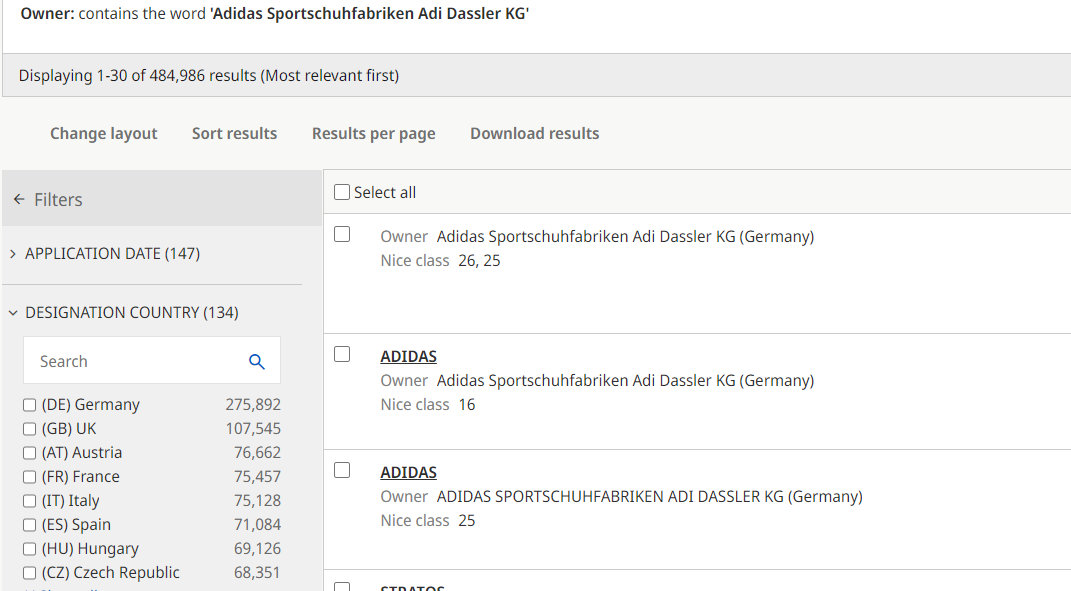Open the Results per page menu

tap(374, 134)
